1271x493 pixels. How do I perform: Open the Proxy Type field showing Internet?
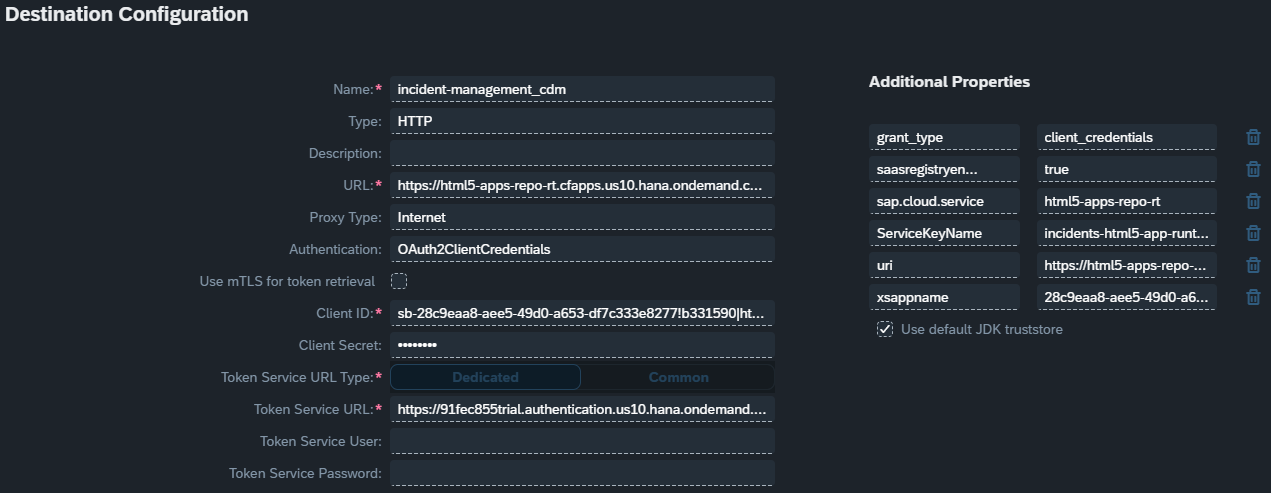click(582, 217)
